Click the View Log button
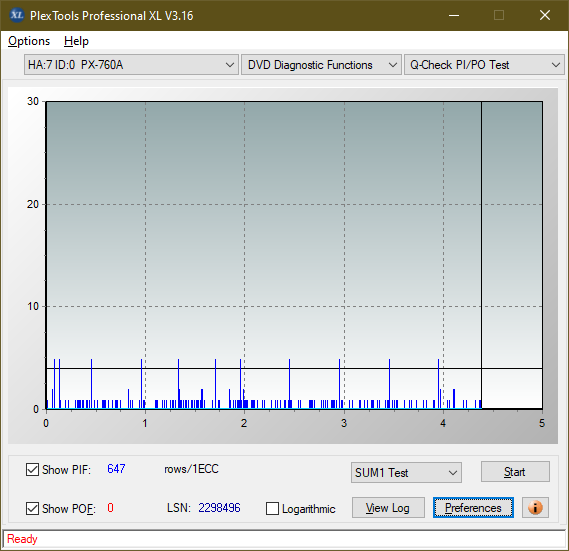 coord(388,508)
